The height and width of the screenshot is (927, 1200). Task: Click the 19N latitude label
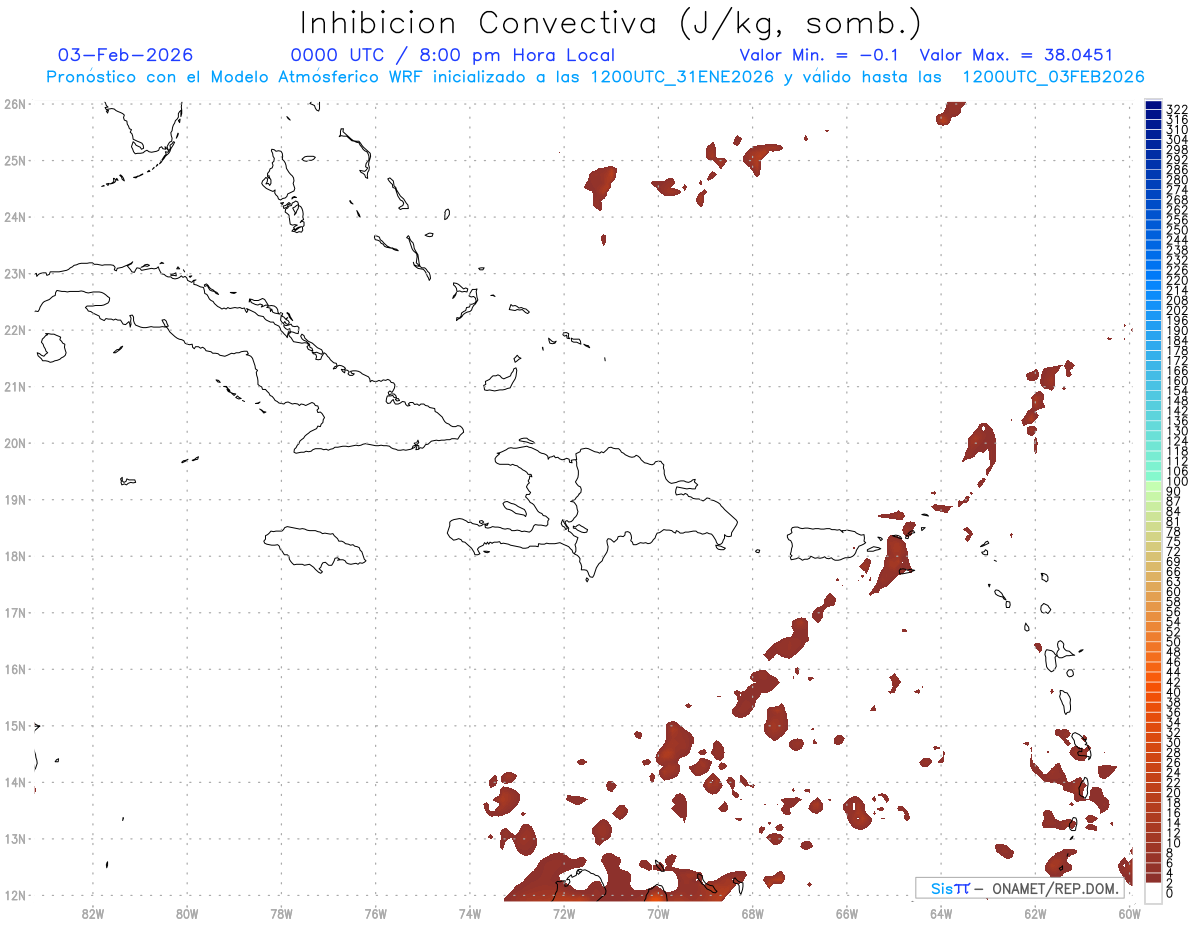coord(14,499)
